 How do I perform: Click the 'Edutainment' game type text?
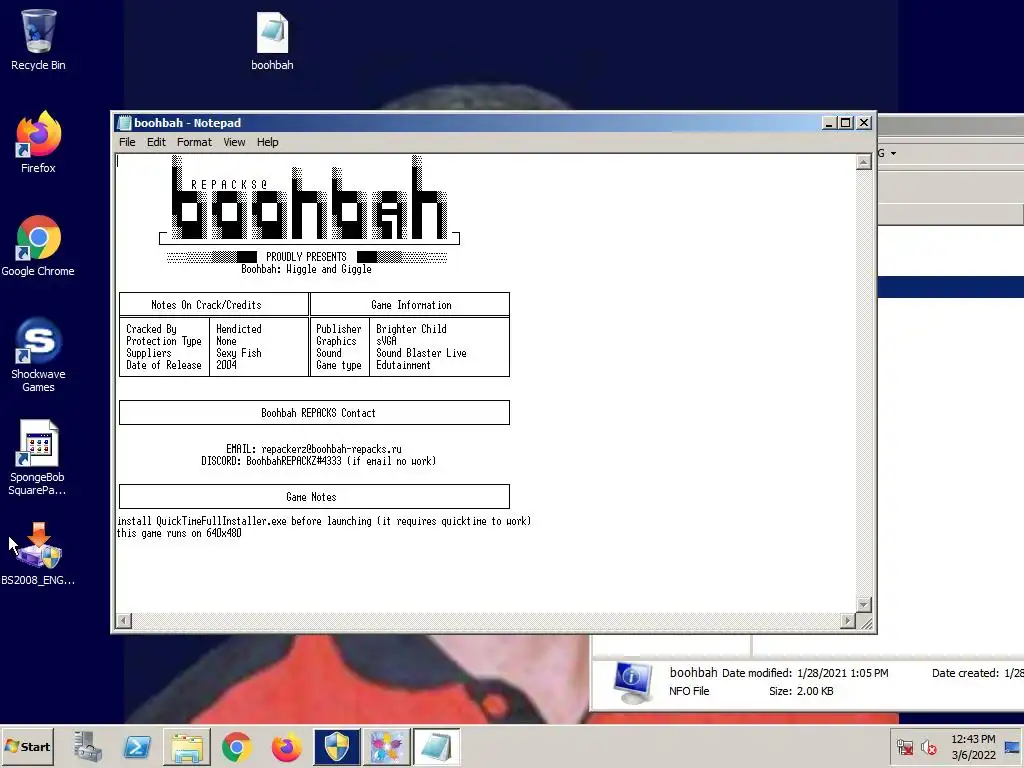403,365
